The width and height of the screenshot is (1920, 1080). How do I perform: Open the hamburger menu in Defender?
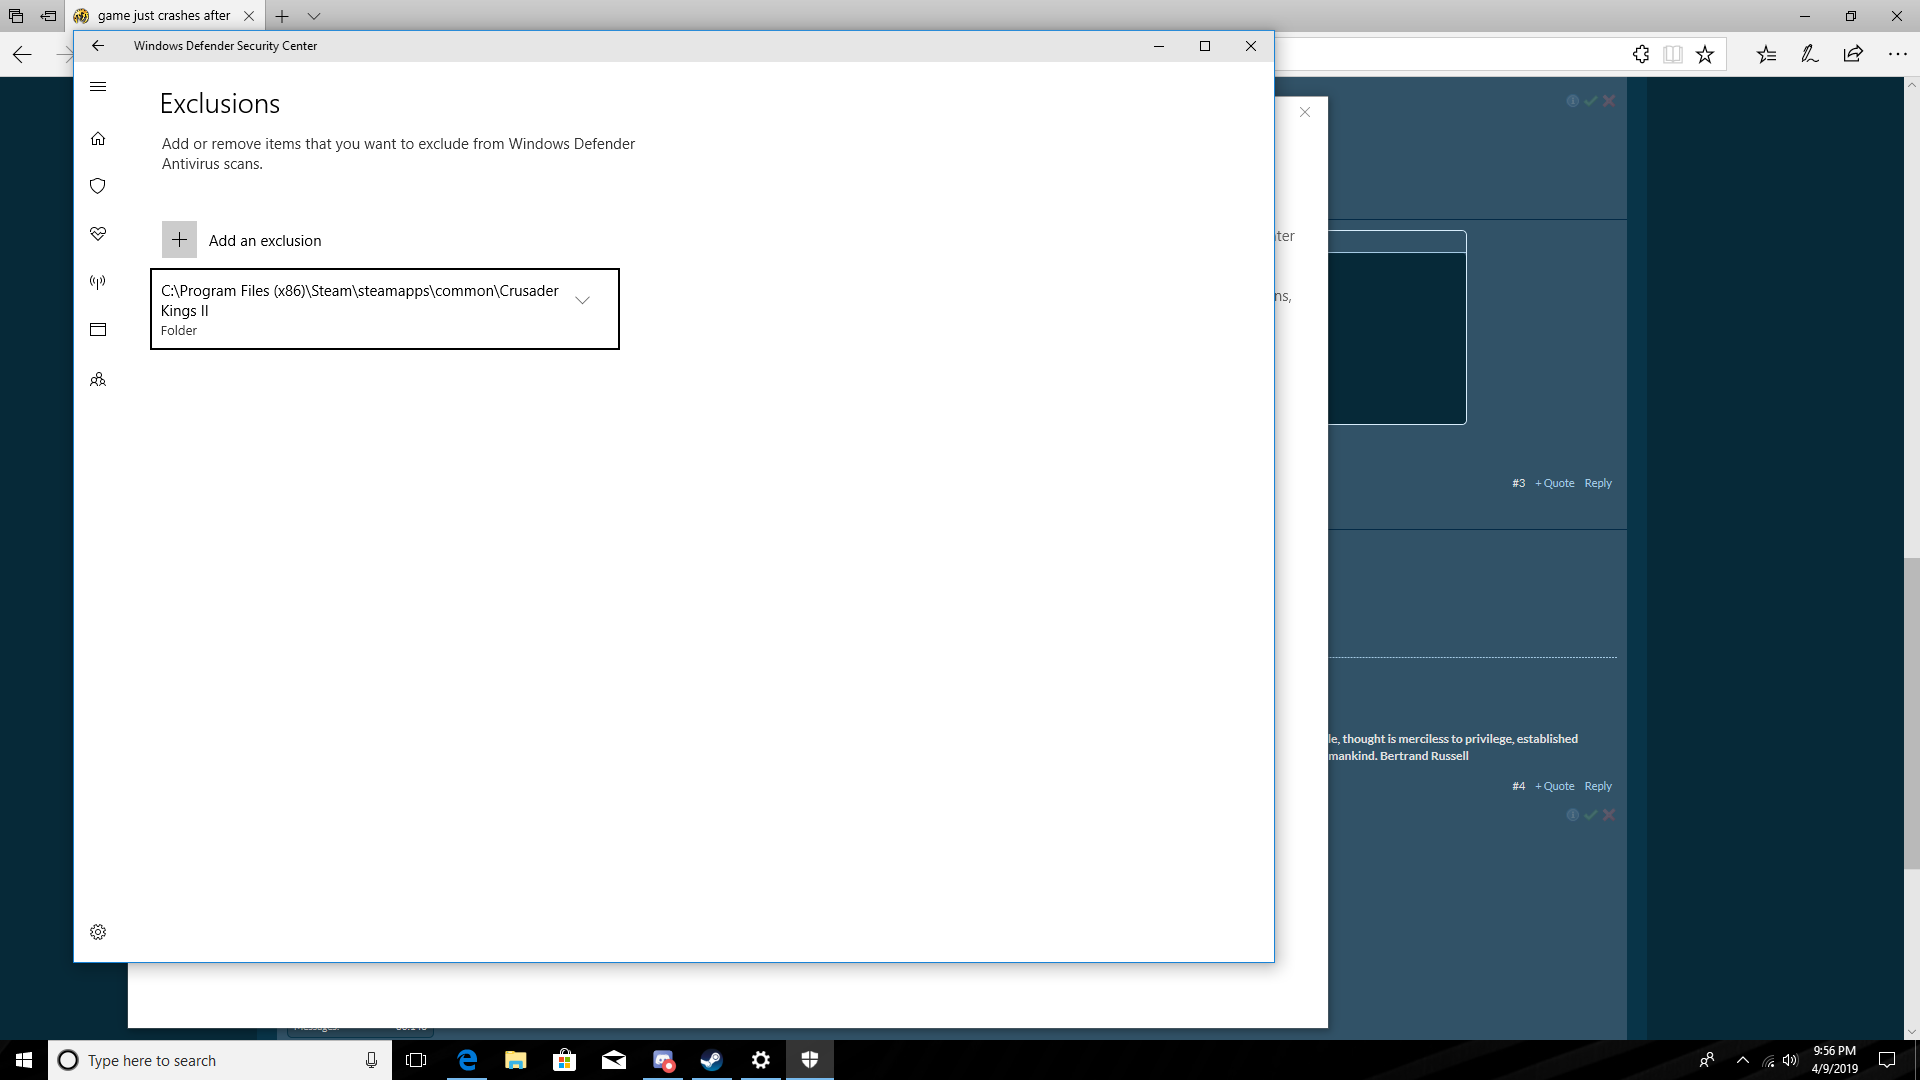[98, 87]
